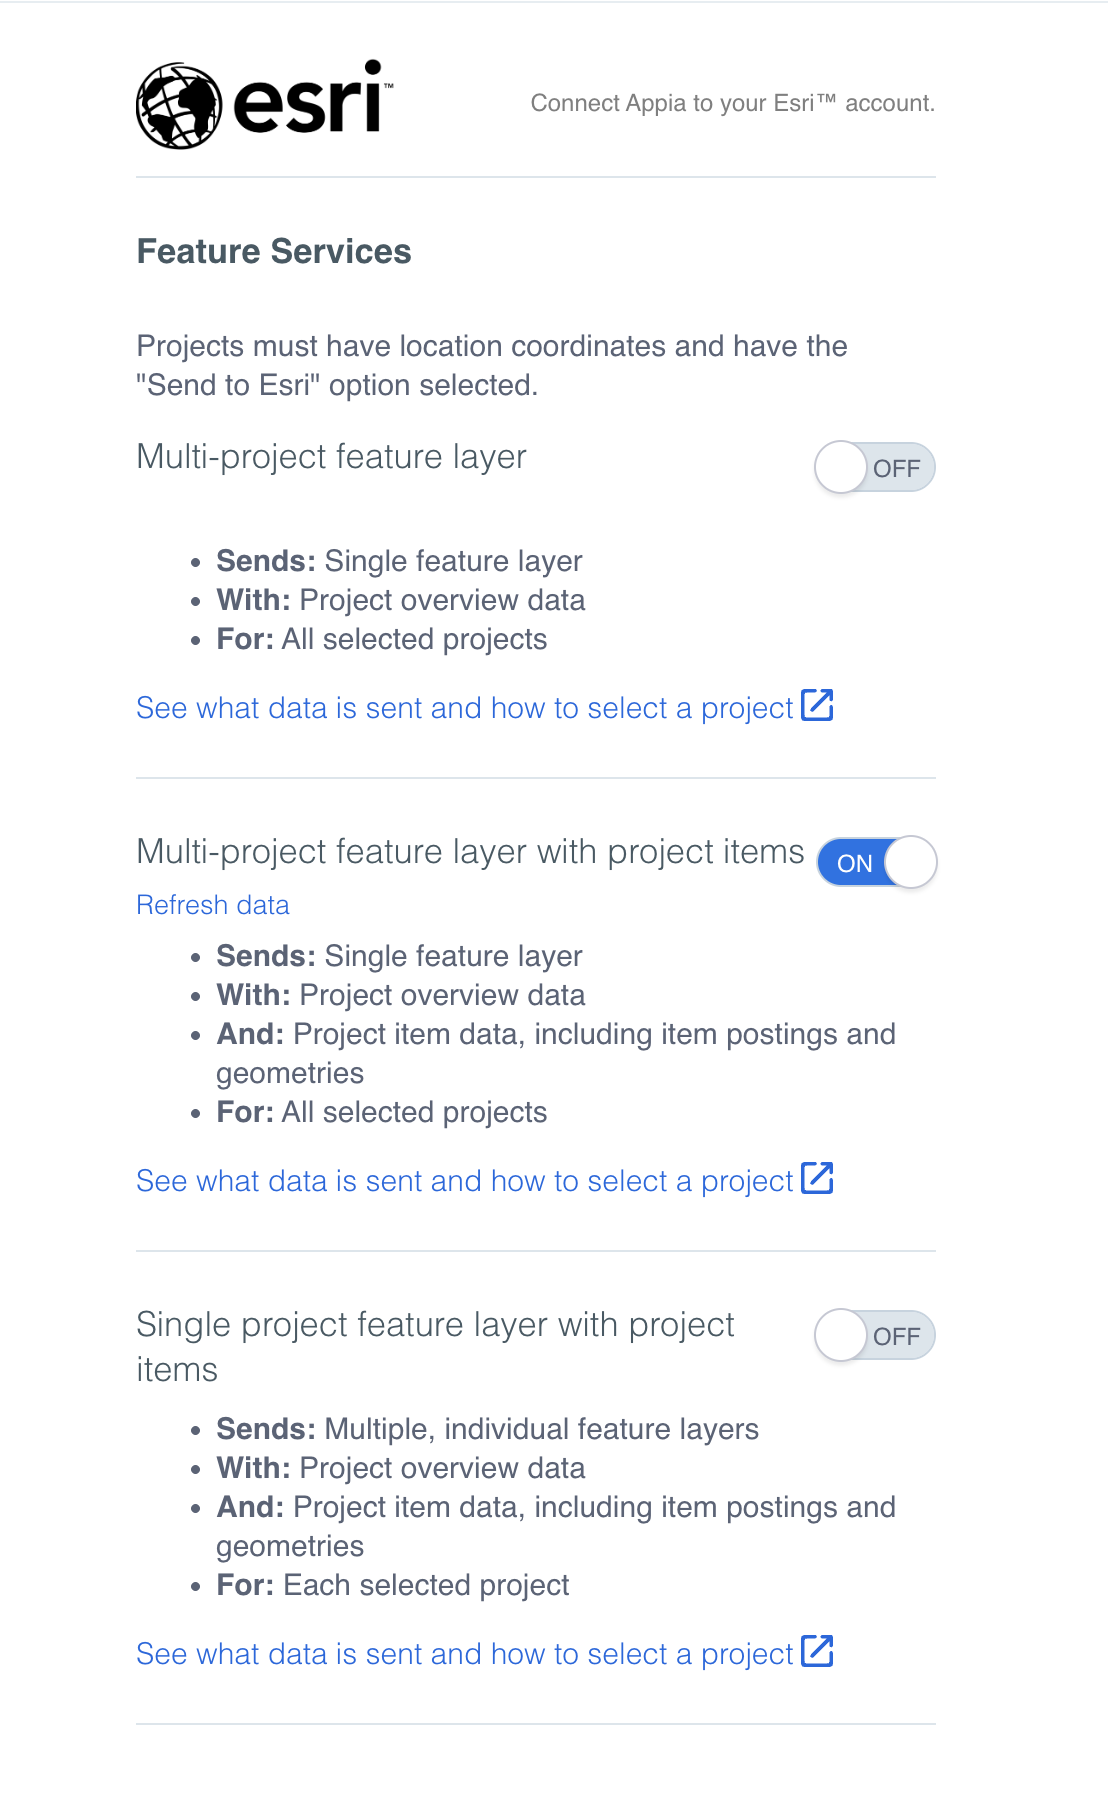This screenshot has width=1108, height=1806.
Task: Click the Esri globe logo icon
Action: click(179, 106)
